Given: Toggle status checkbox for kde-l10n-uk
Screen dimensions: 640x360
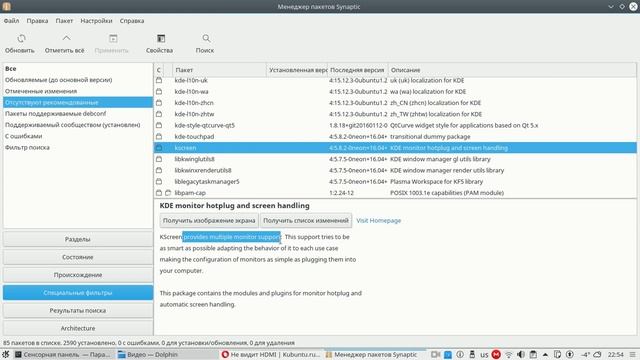Looking at the screenshot, I should (159, 80).
